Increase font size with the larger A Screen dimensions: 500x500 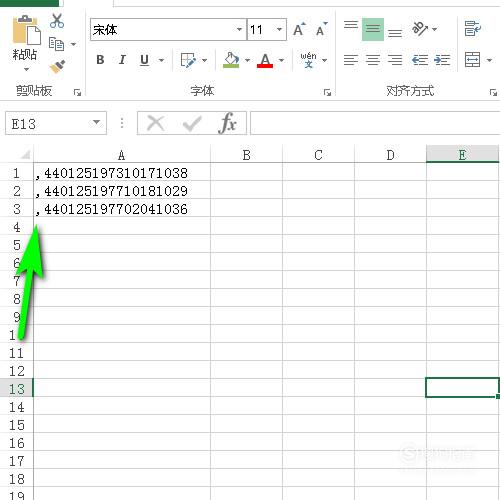pyautogui.click(x=299, y=29)
